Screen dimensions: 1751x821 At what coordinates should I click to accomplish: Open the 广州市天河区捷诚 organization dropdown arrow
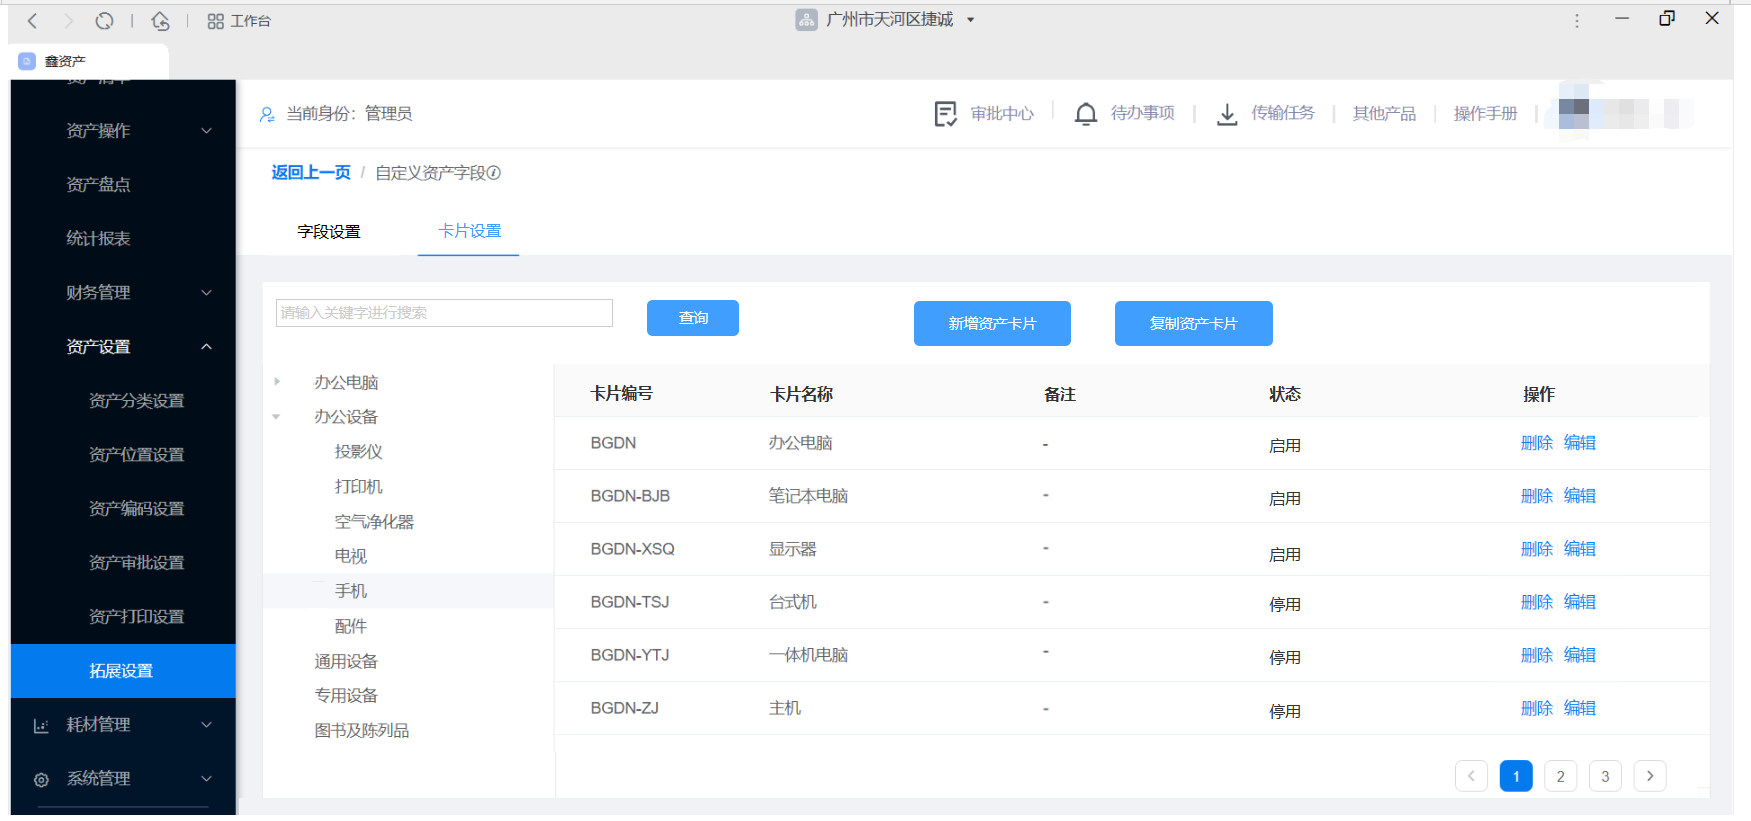970,20
